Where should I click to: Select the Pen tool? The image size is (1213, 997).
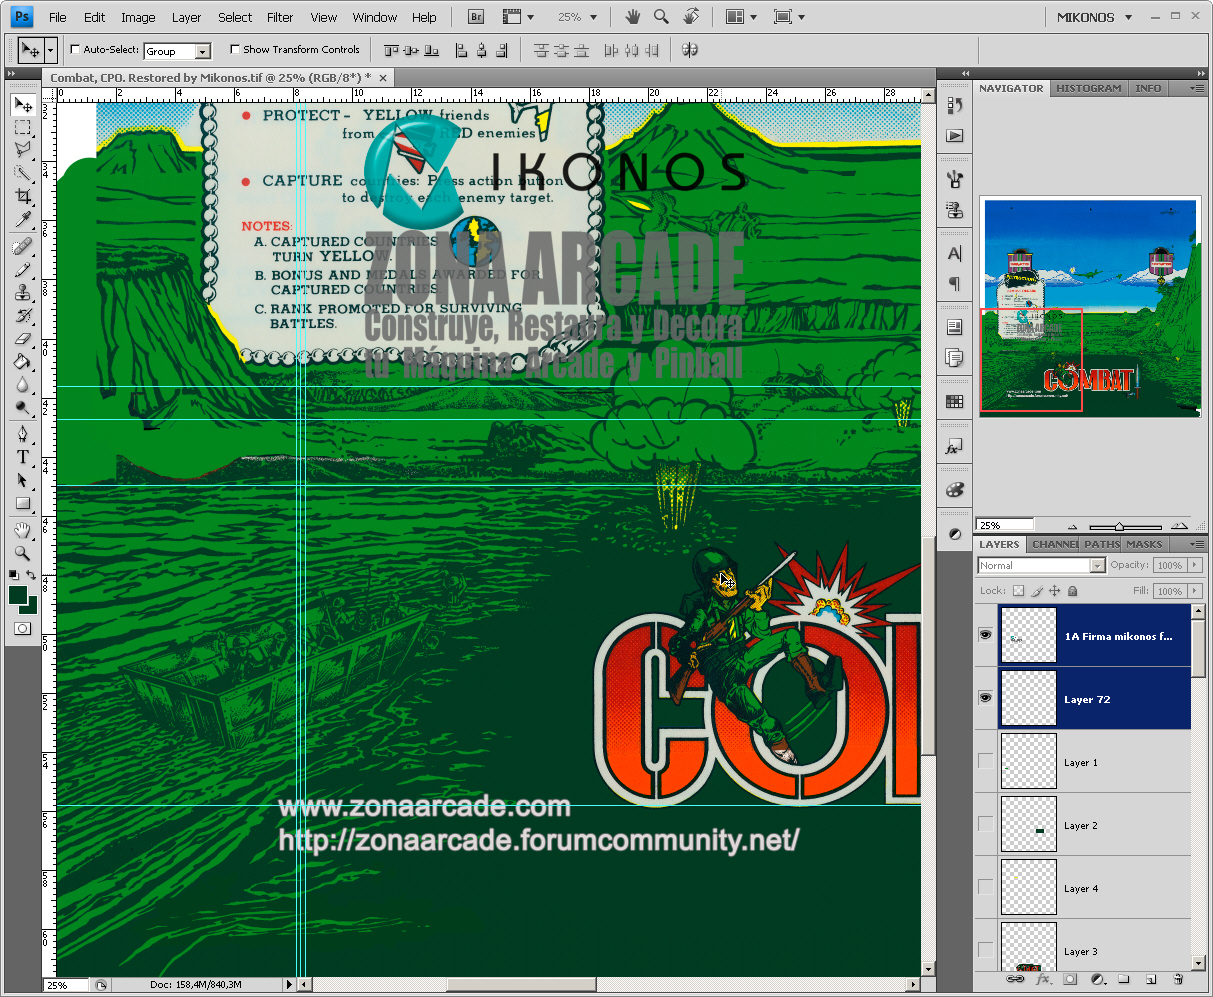coord(22,434)
